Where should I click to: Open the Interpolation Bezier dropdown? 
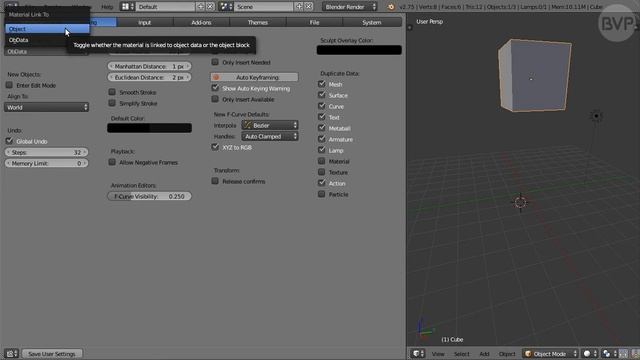tap(270, 125)
